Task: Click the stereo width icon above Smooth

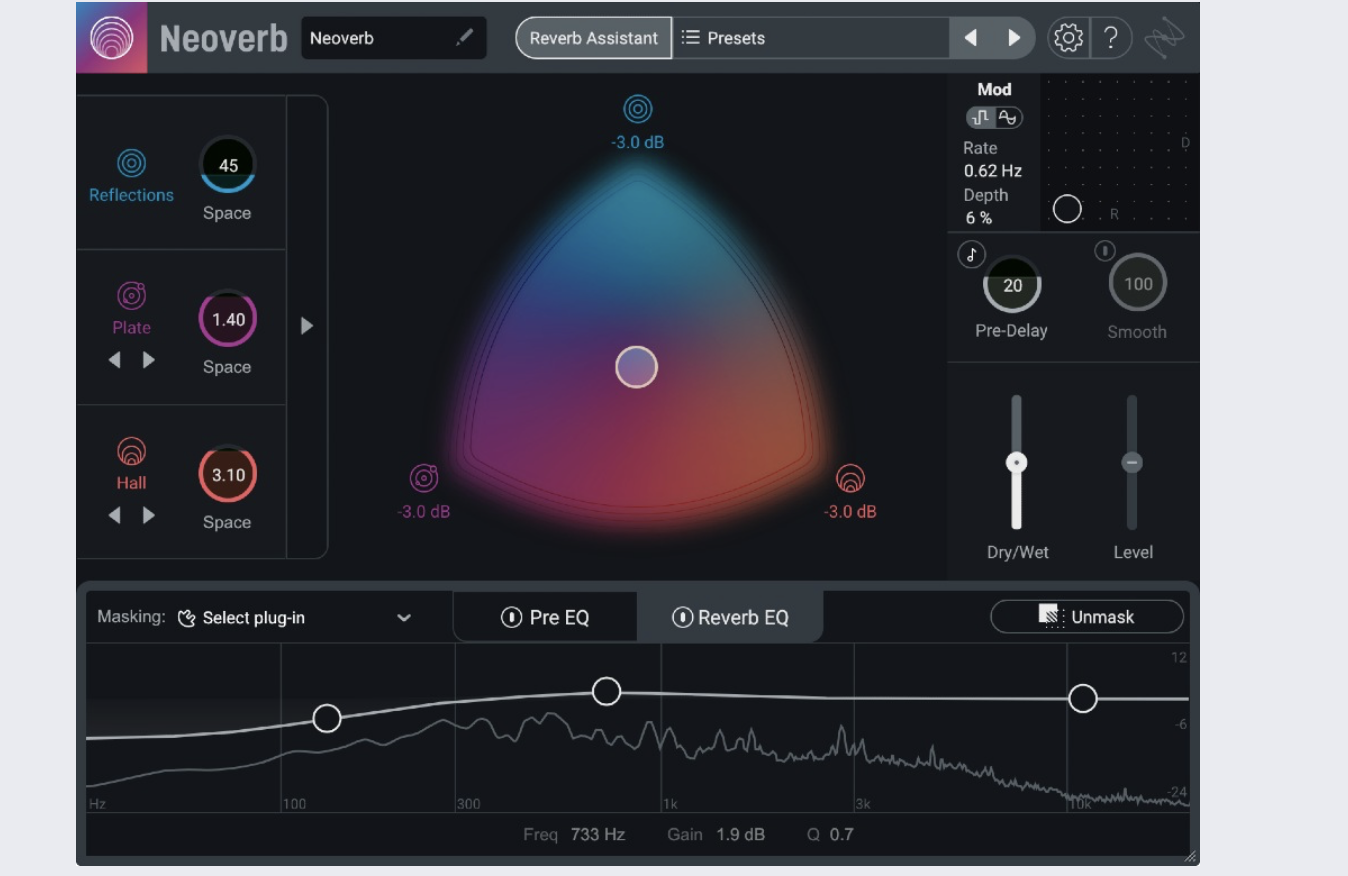Action: point(1105,250)
